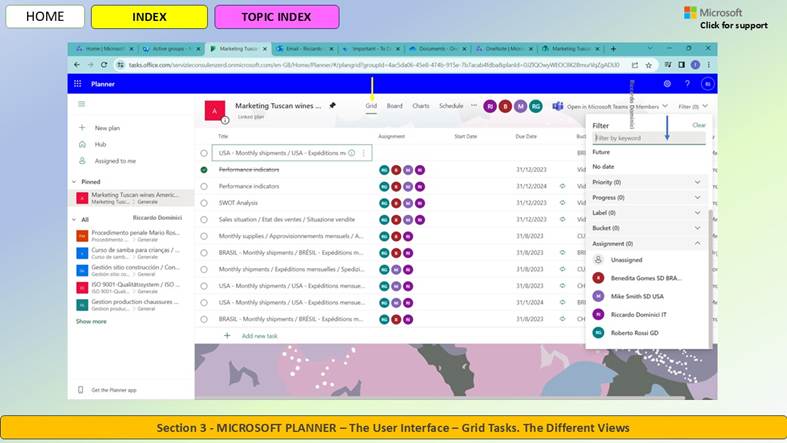The image size is (787, 443).
Task: Complete the Monthly shipments / Expéditions mensuelles task
Action: pyautogui.click(x=204, y=269)
